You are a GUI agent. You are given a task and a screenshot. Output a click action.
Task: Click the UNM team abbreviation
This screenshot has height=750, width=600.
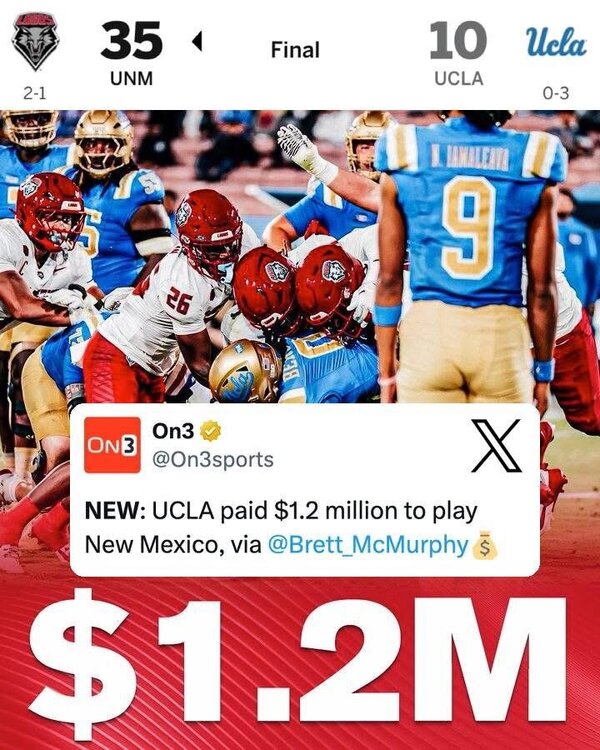point(132,78)
